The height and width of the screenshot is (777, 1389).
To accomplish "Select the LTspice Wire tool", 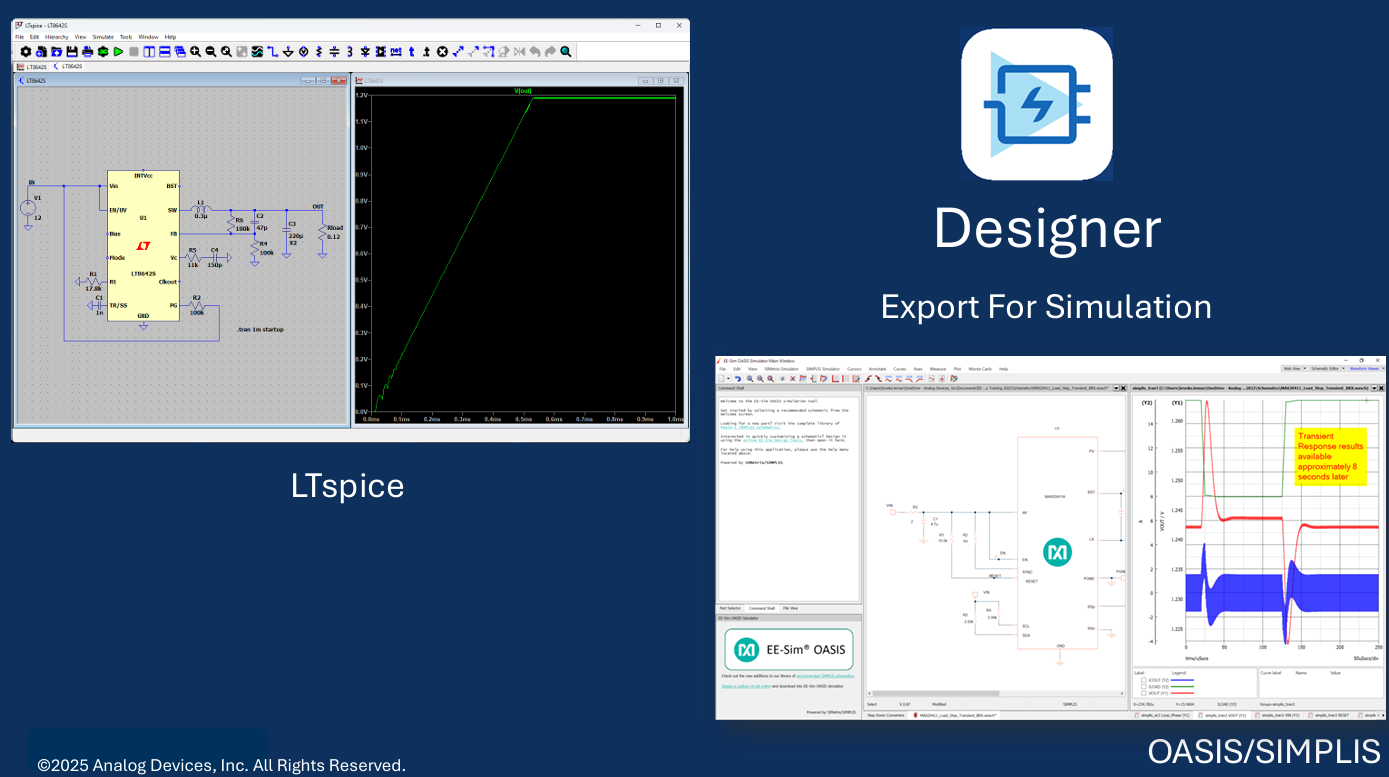I will pyautogui.click(x=272, y=51).
